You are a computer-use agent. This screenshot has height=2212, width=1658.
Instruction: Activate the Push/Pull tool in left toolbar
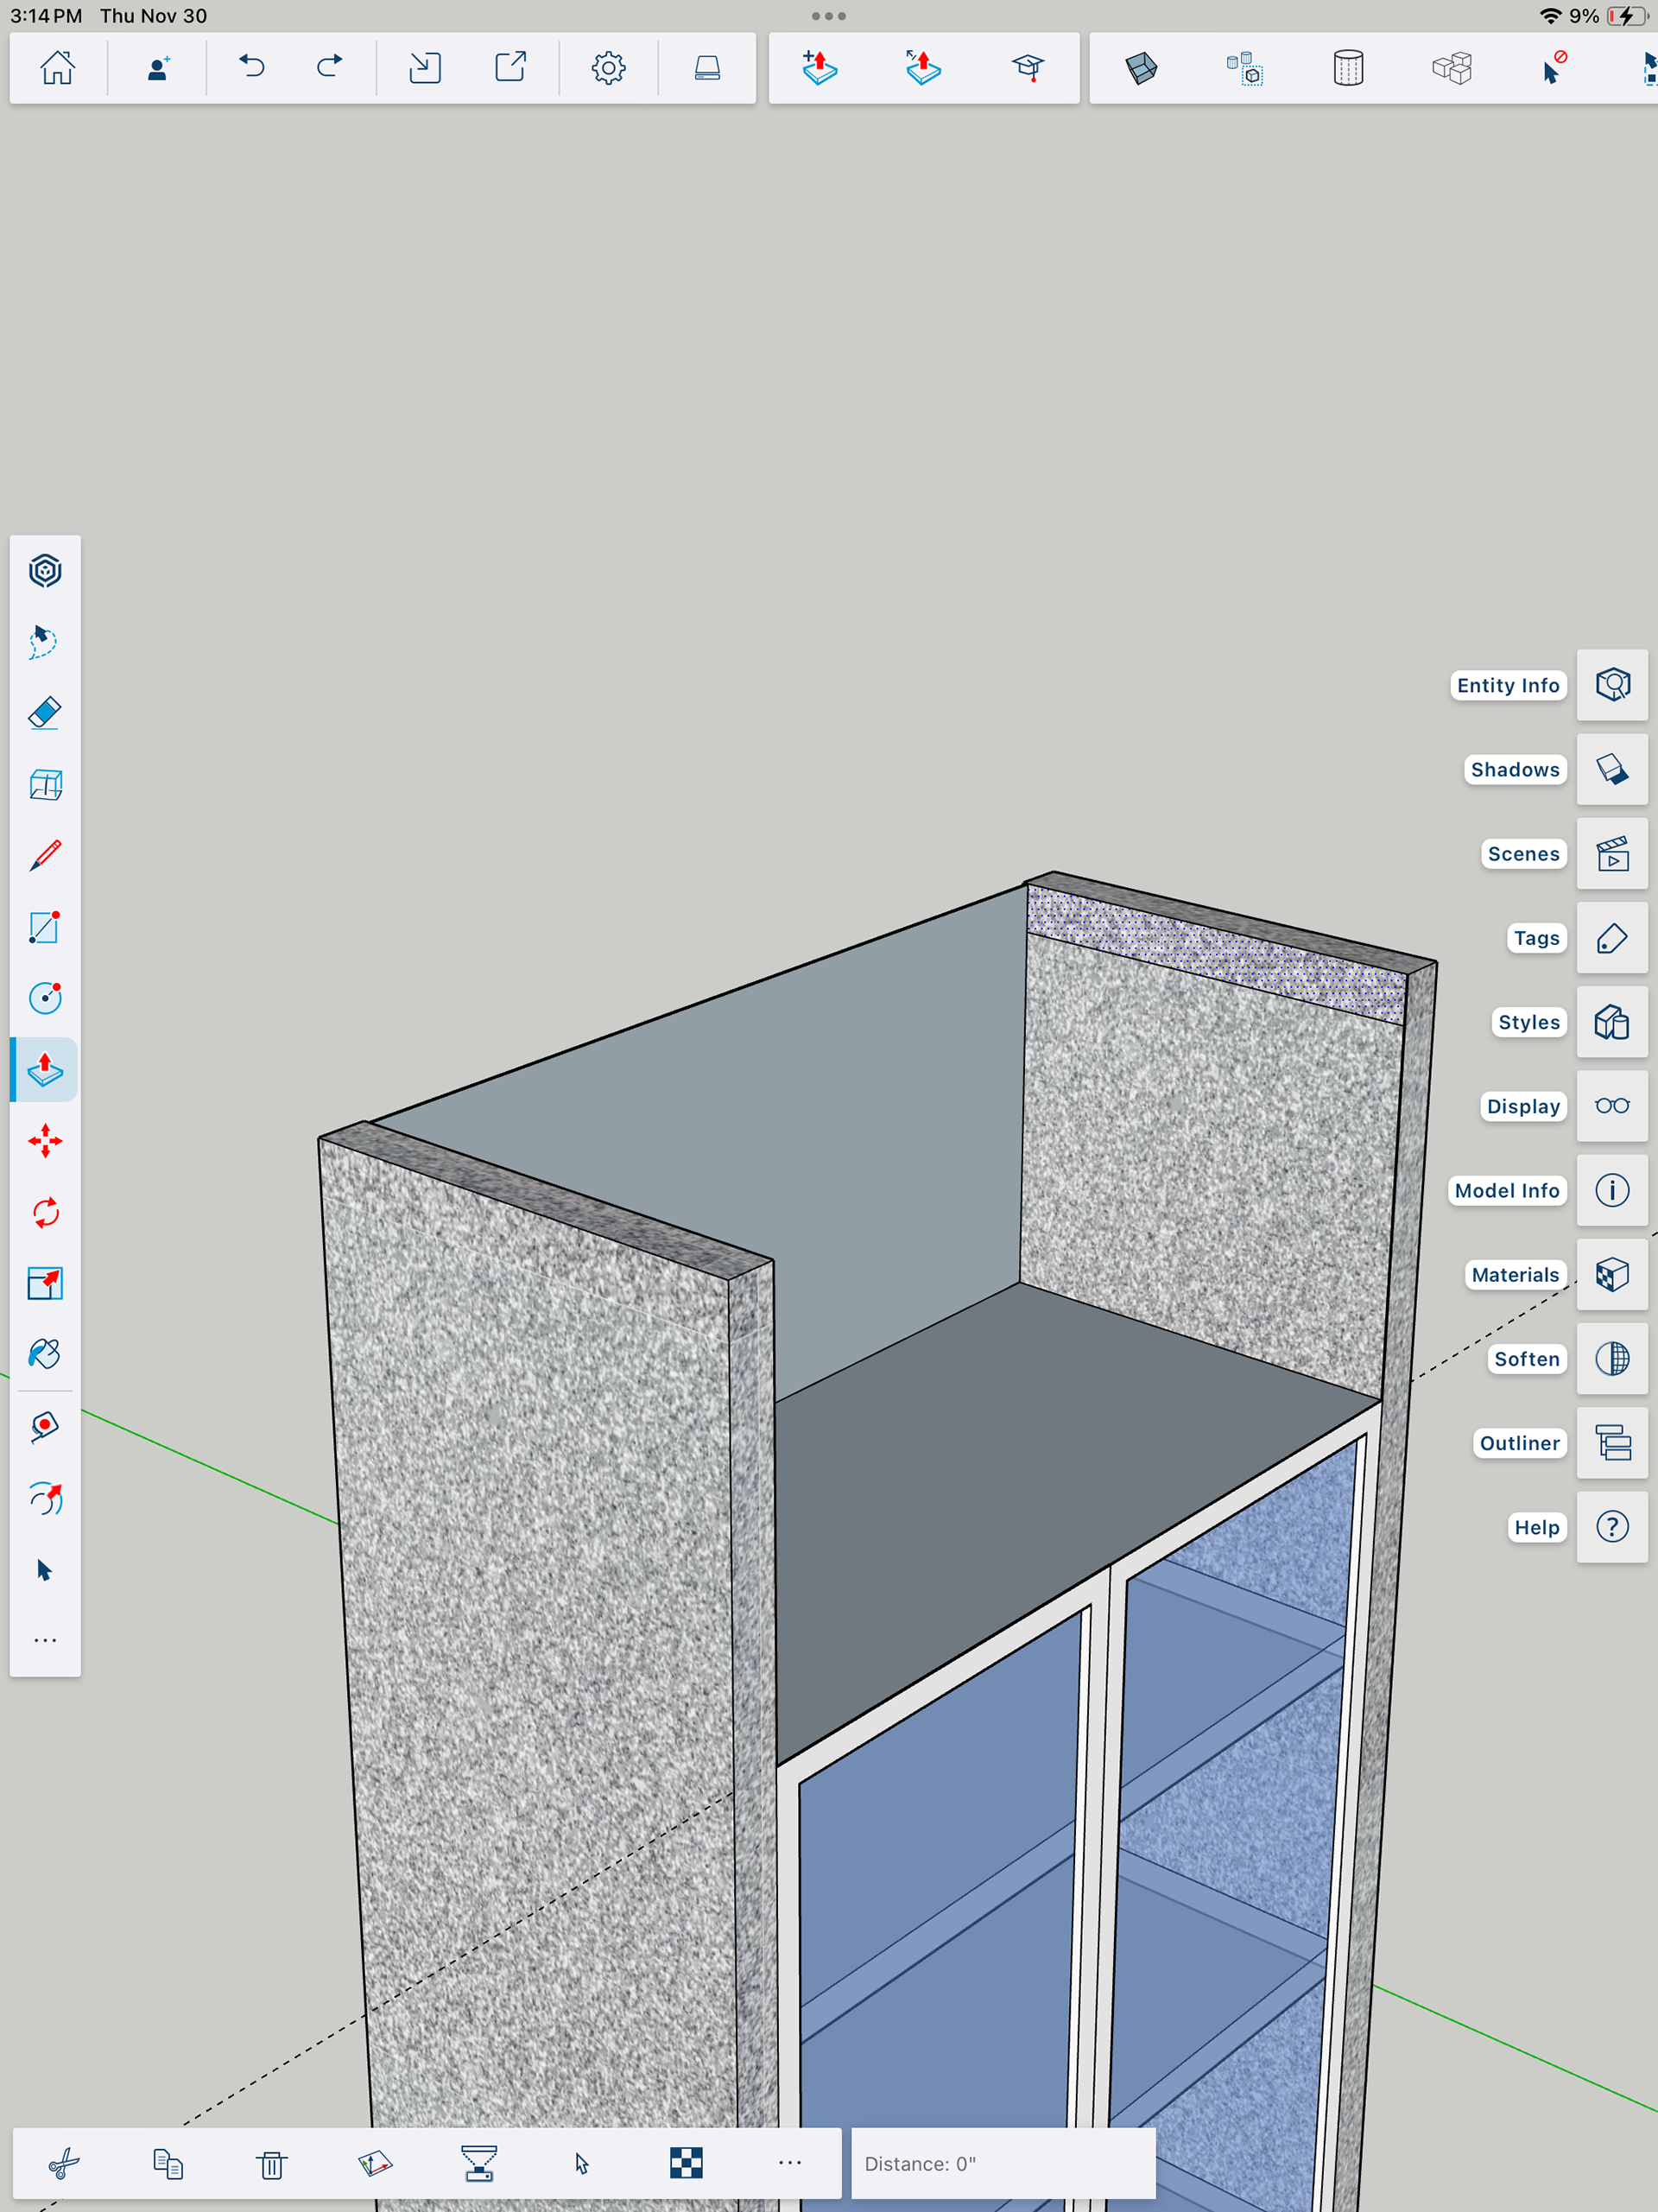pos(45,1069)
